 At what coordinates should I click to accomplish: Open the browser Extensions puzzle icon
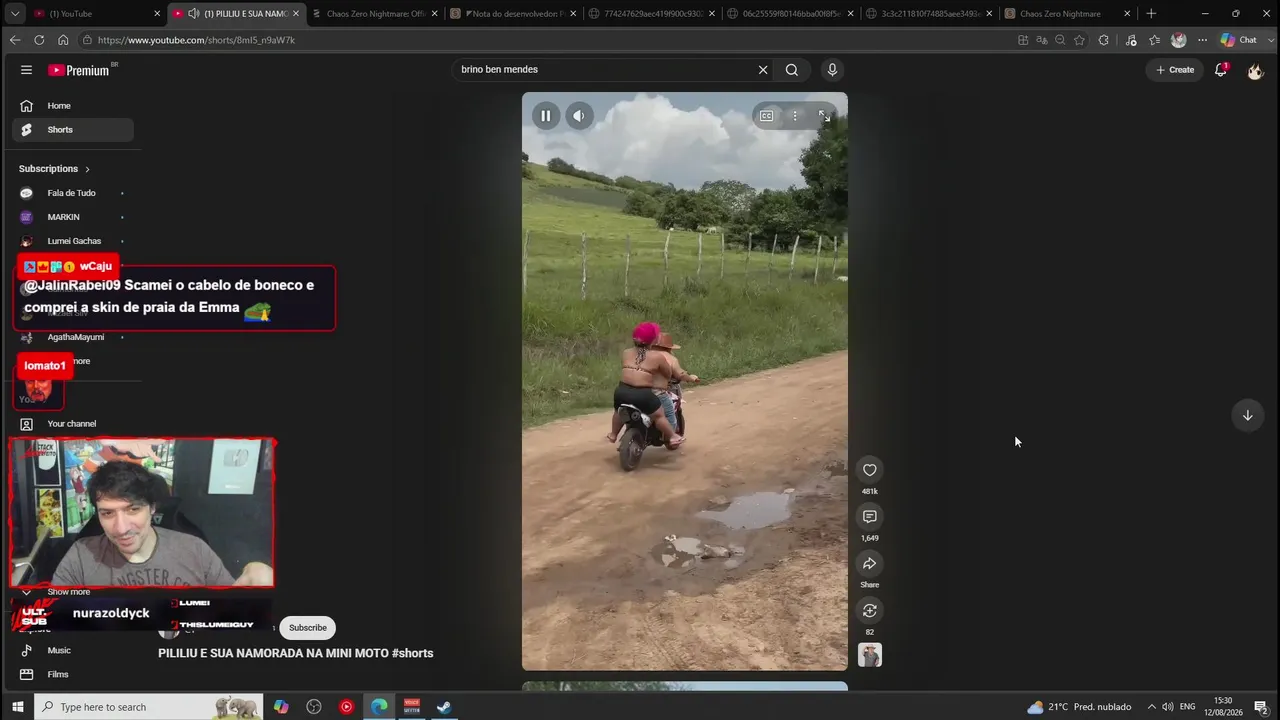click(1104, 40)
